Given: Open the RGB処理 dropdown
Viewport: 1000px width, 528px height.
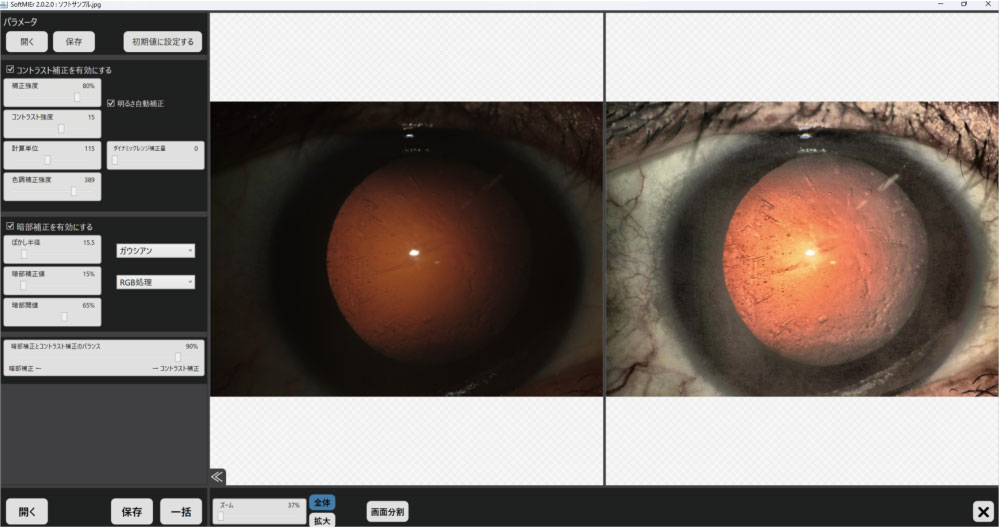Looking at the screenshot, I should (x=156, y=282).
